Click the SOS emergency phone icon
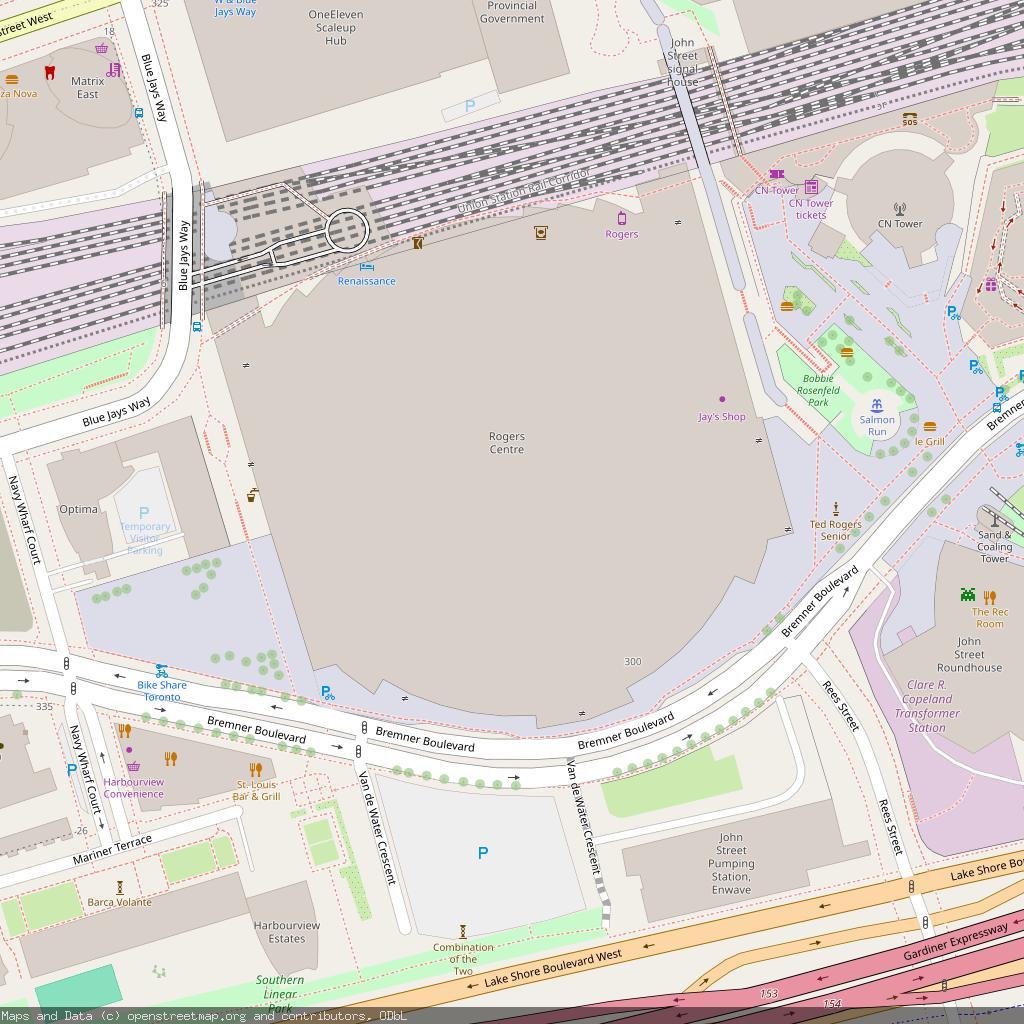The image size is (1024, 1024). click(x=910, y=120)
